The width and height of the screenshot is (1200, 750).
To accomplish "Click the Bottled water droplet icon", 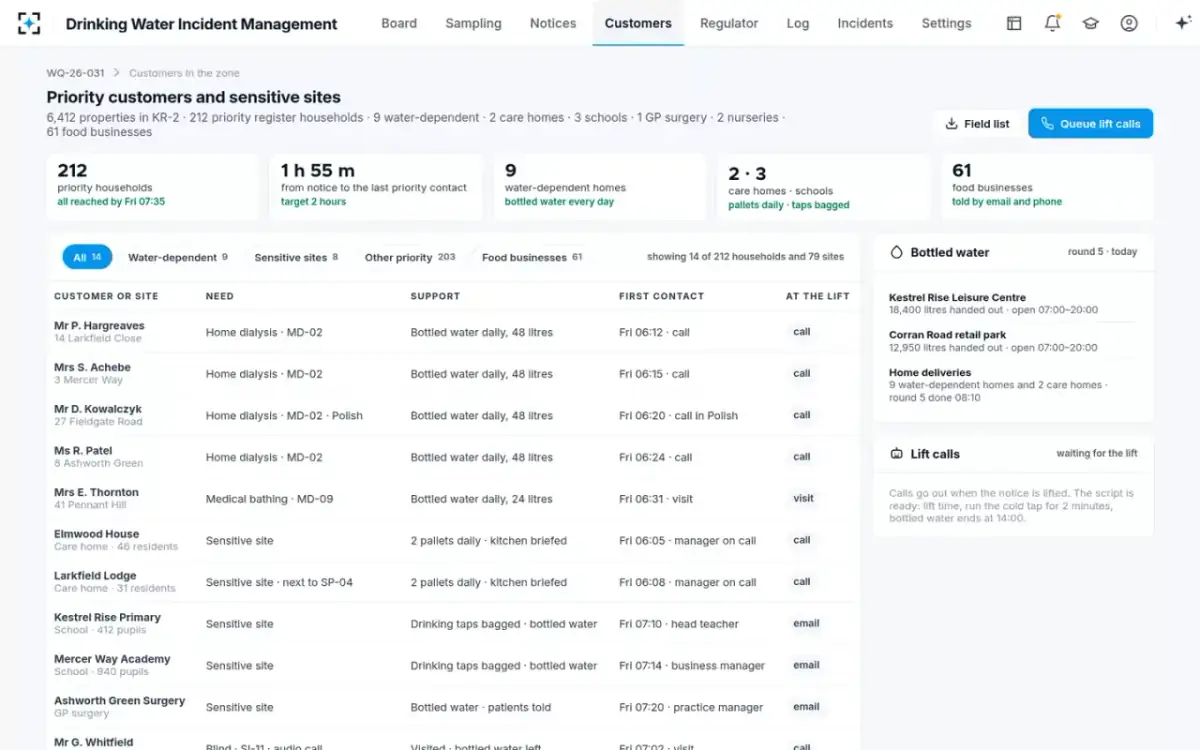I will click(x=896, y=253).
